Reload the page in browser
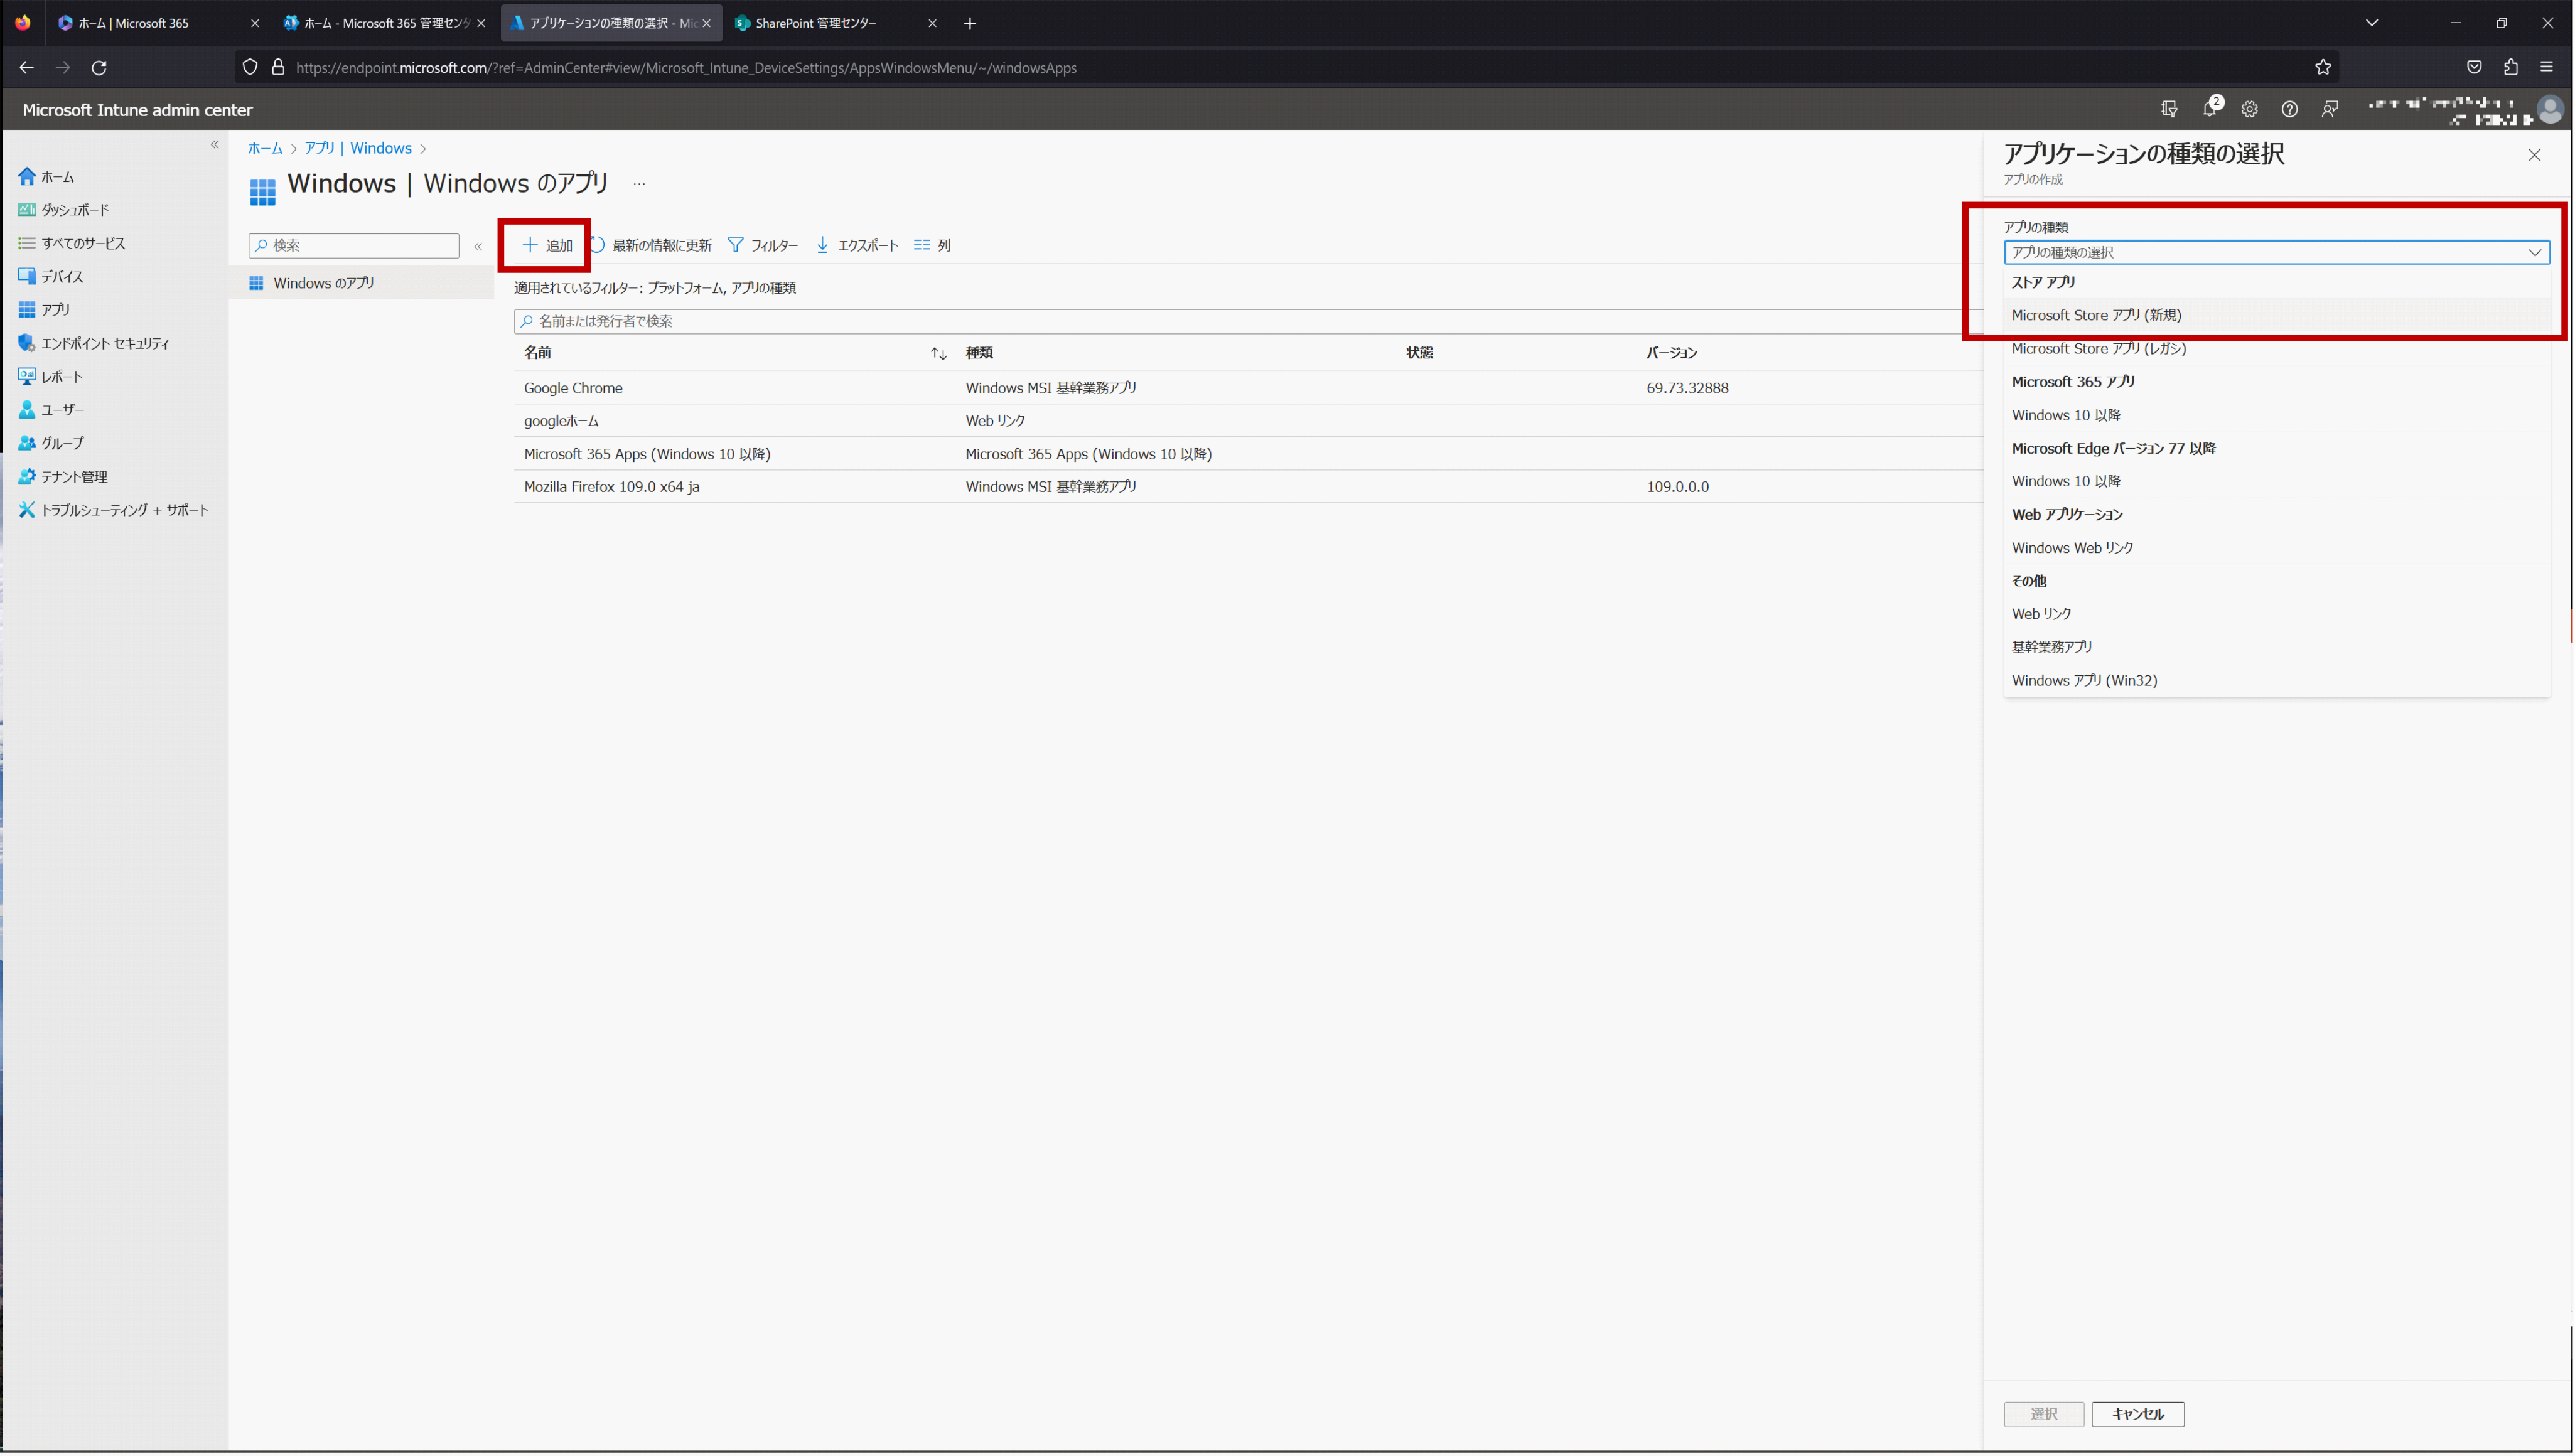The width and height of the screenshot is (2575, 1456). [99, 67]
